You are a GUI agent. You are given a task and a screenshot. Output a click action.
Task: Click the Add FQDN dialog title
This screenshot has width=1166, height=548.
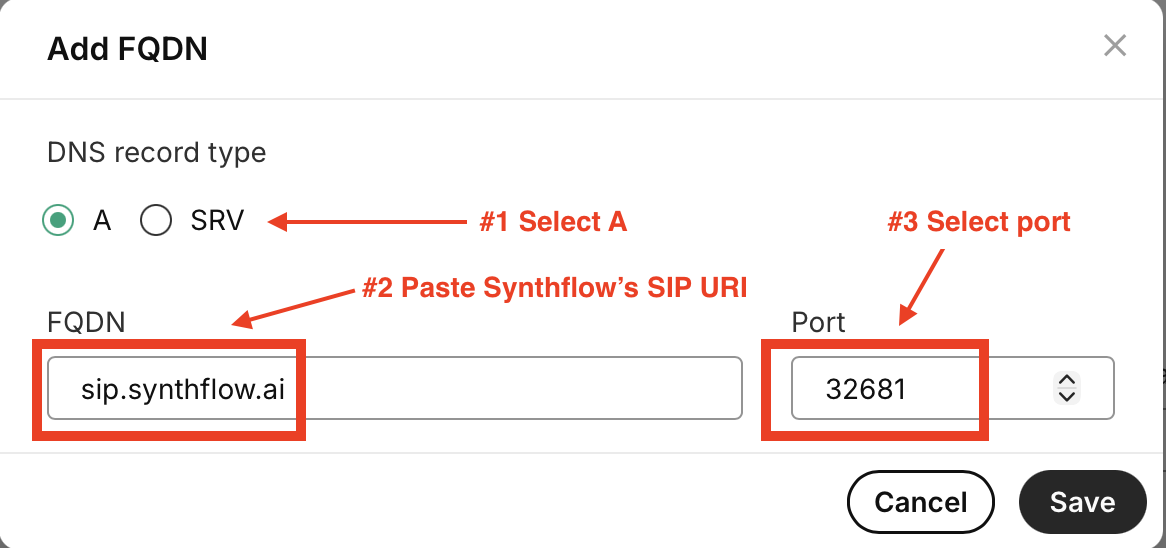click(x=127, y=49)
